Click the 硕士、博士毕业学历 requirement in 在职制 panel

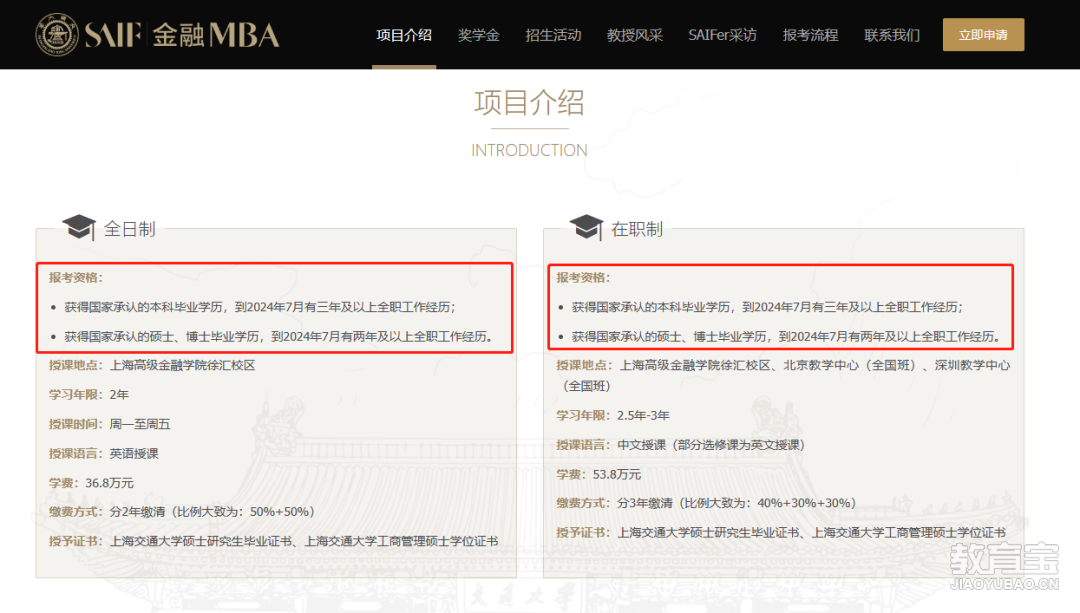(786, 337)
